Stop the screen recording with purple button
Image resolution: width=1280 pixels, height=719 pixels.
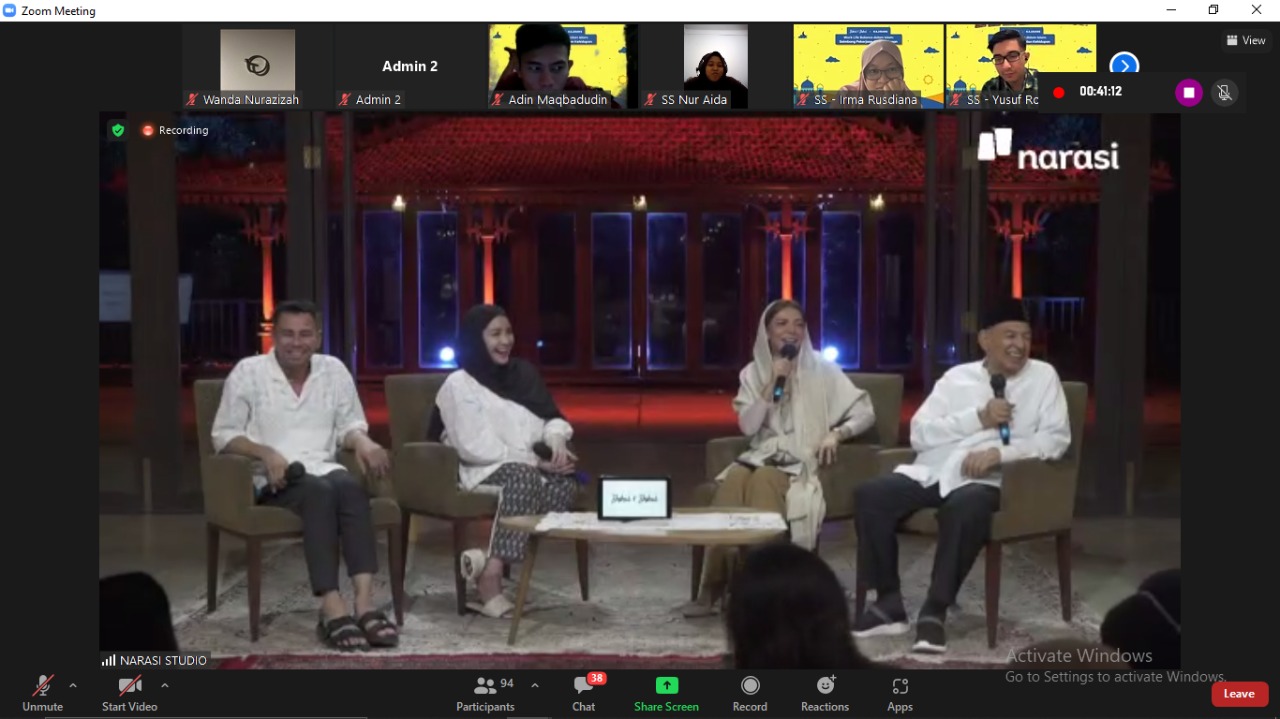pos(1188,93)
